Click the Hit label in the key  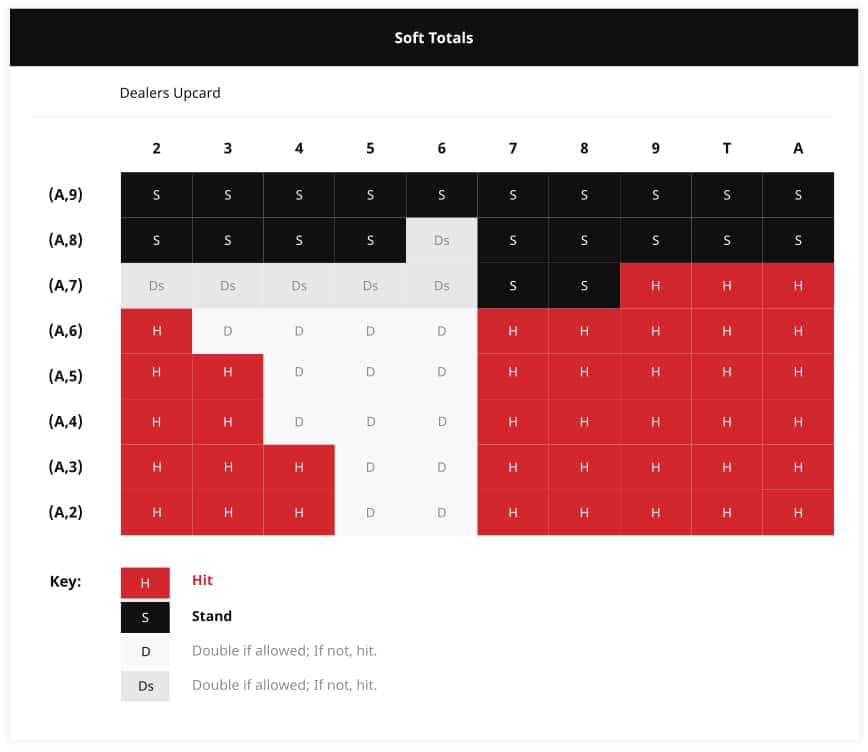click(202, 580)
